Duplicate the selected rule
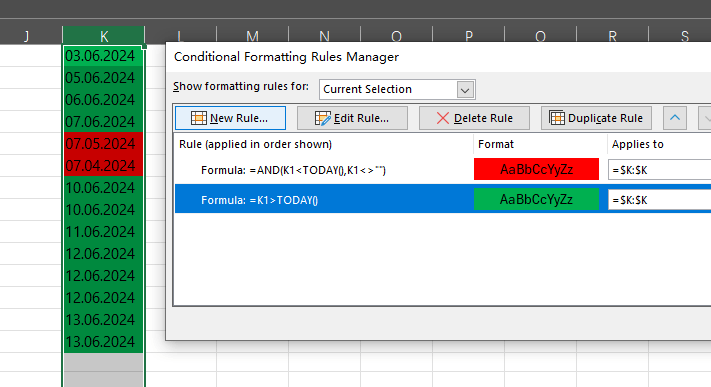The image size is (711, 387). (x=596, y=118)
